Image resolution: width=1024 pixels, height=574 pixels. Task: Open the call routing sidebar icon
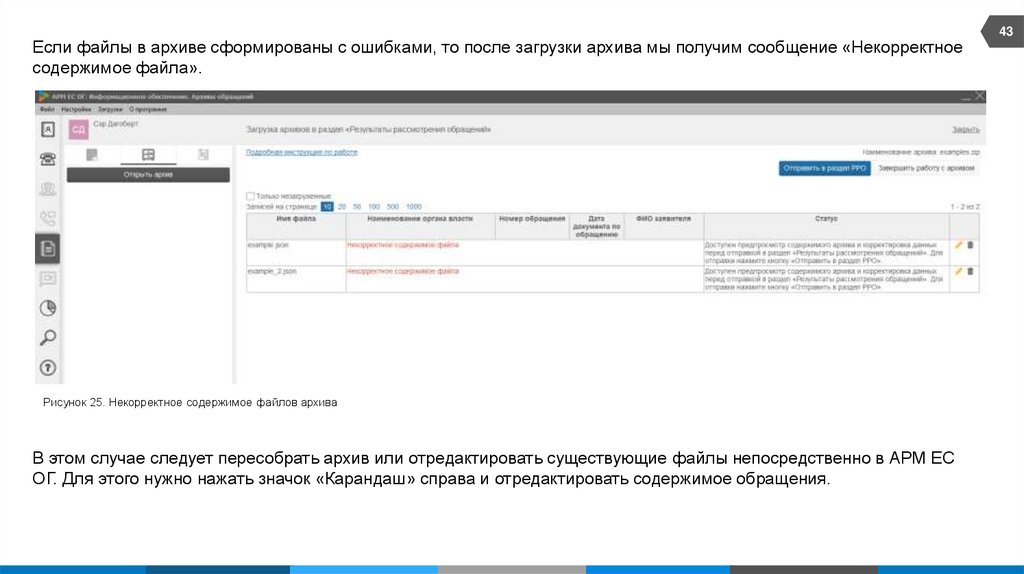(48, 218)
